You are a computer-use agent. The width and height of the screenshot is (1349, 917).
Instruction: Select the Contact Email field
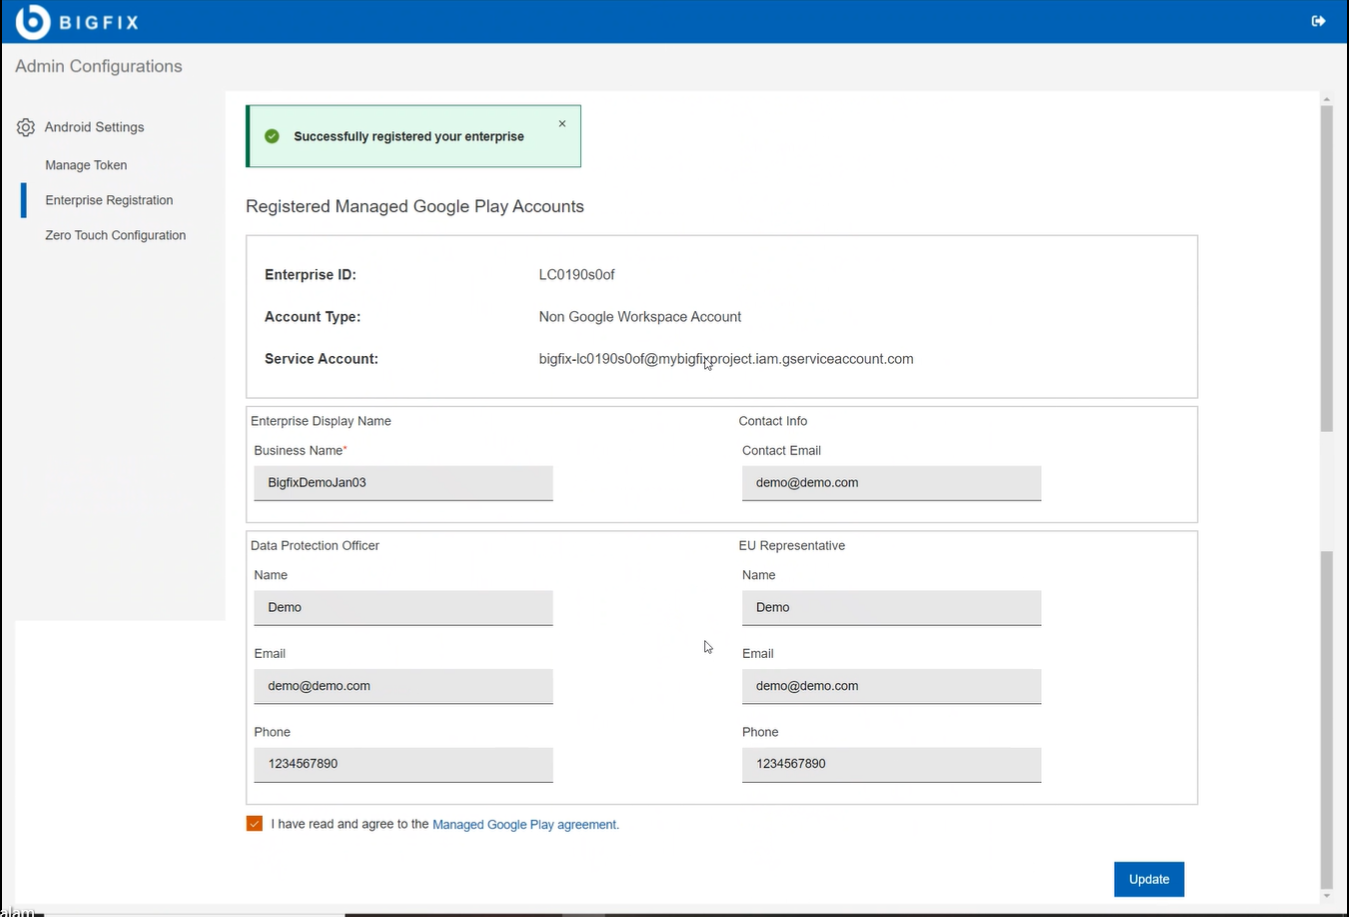click(x=890, y=482)
